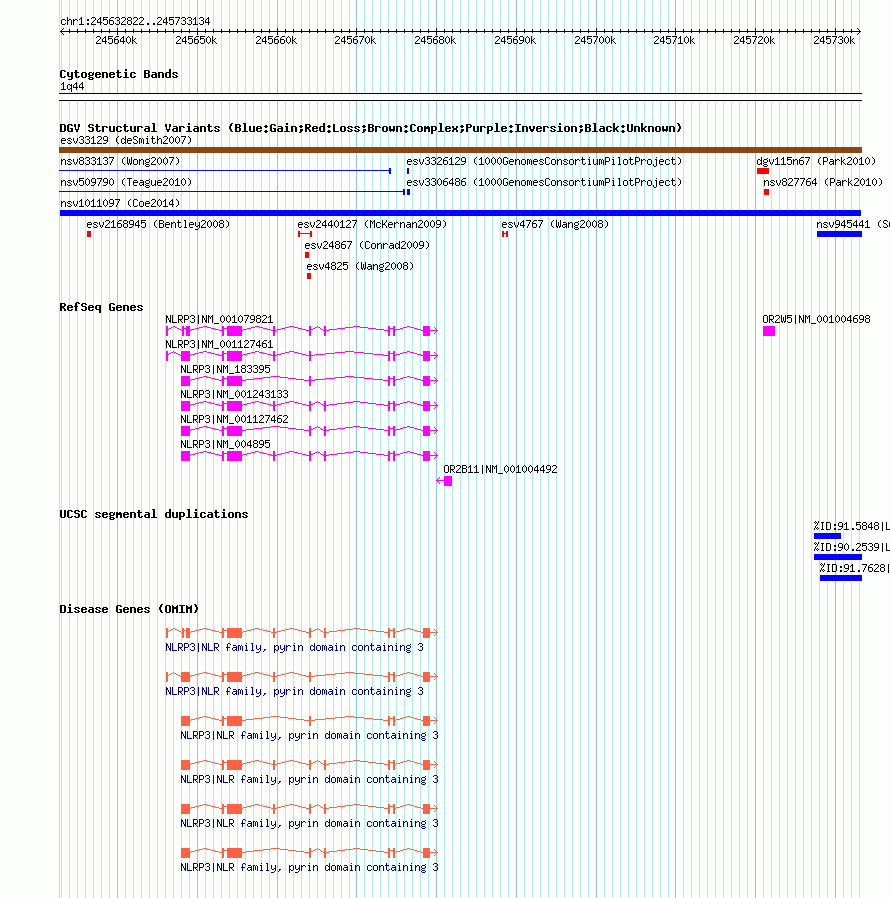Click the magenta OR2W5 gene box
This screenshot has height=898, width=890.
click(769, 331)
